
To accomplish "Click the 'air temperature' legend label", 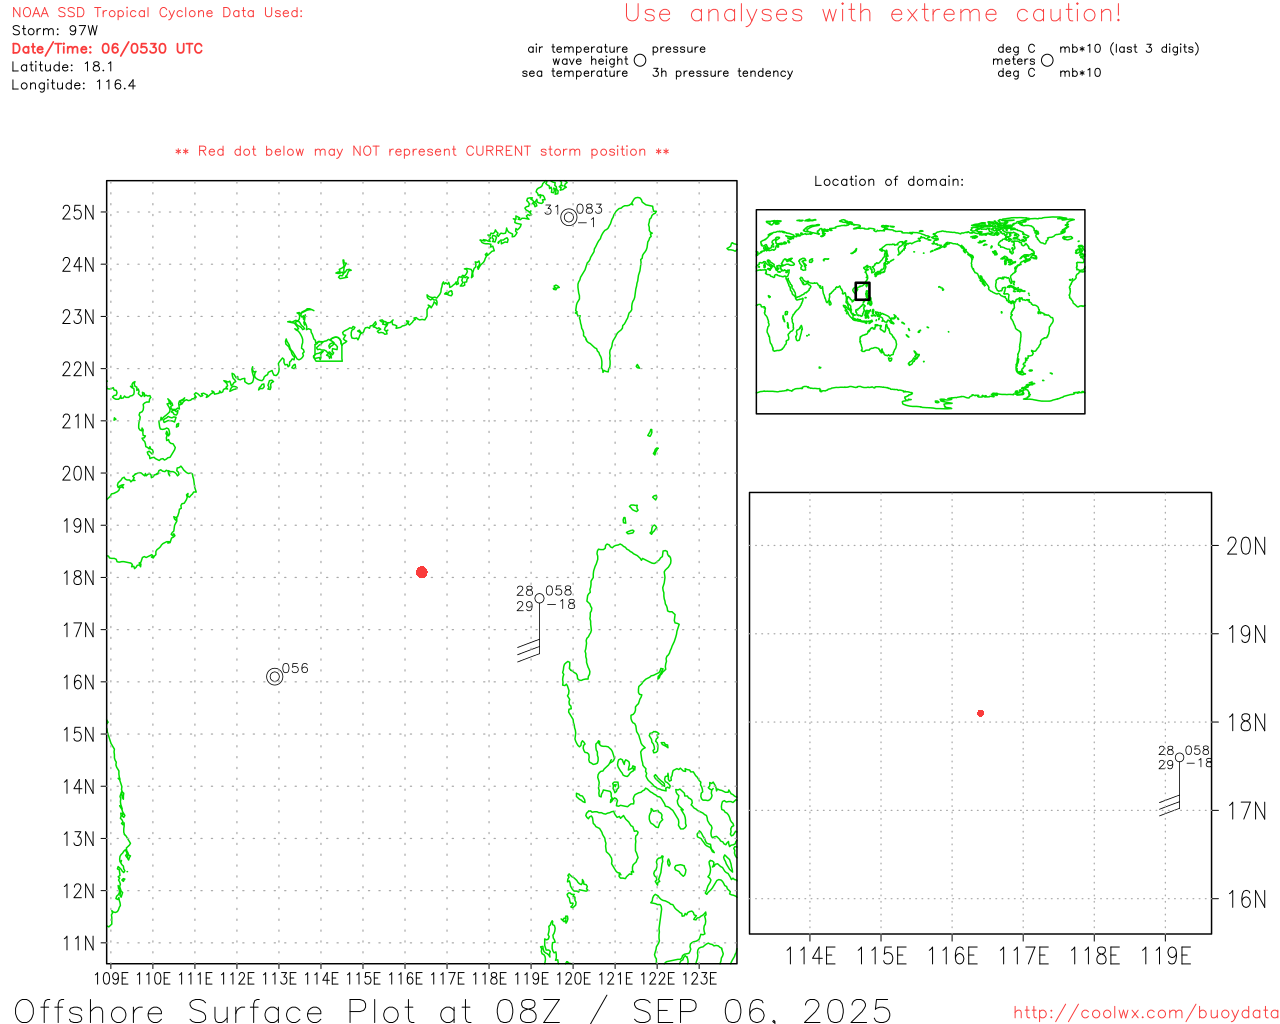I will 578,48.
